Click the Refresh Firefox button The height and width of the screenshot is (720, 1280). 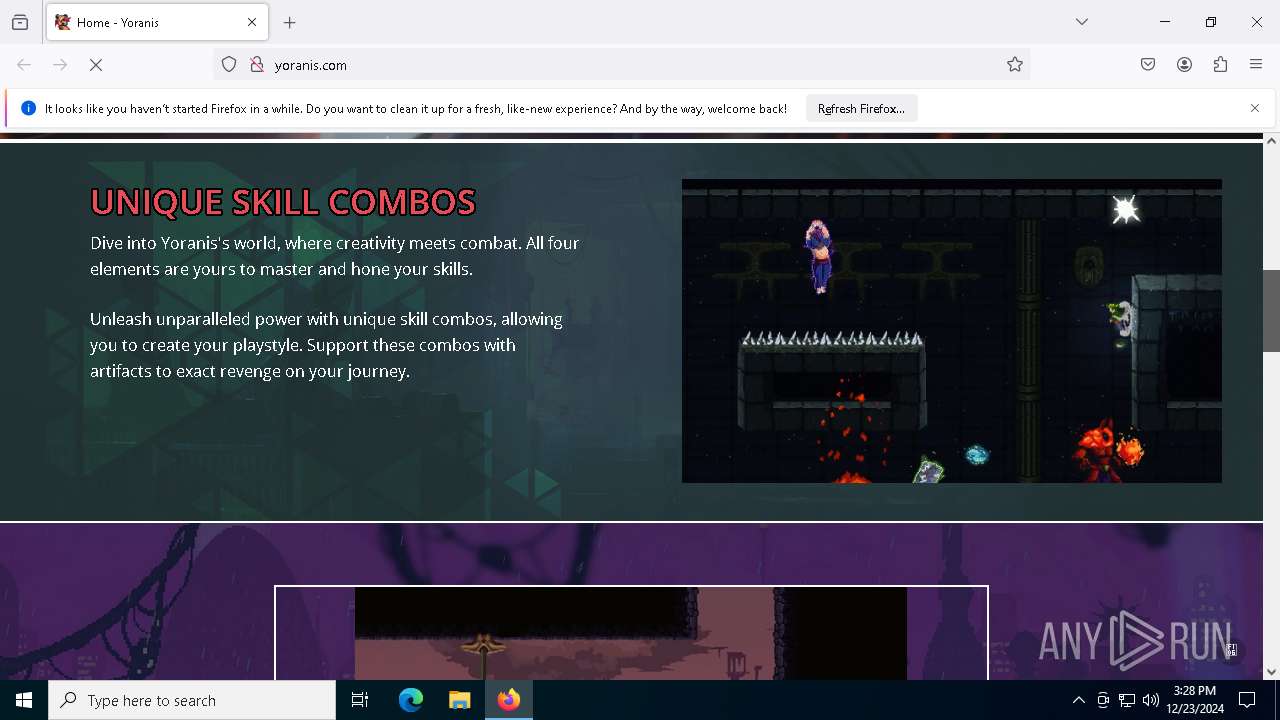click(861, 109)
